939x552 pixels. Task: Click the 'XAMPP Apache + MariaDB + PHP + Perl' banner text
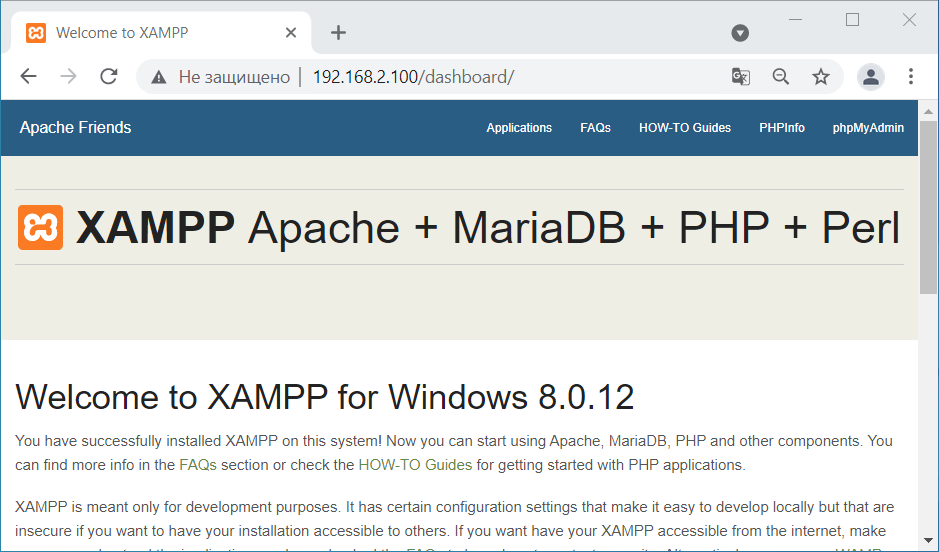[x=487, y=228]
